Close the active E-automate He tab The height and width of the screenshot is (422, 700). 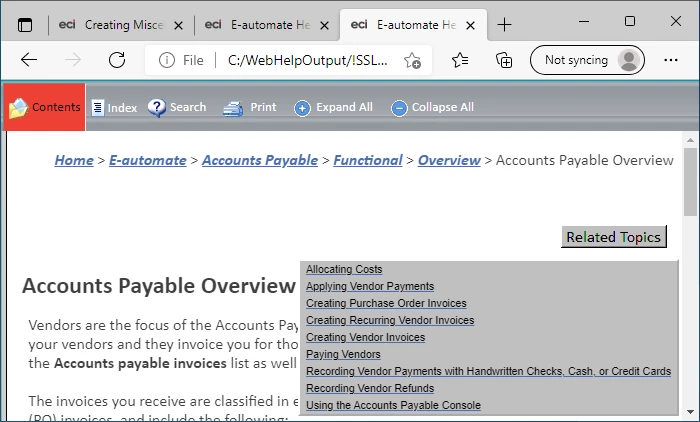tap(470, 25)
